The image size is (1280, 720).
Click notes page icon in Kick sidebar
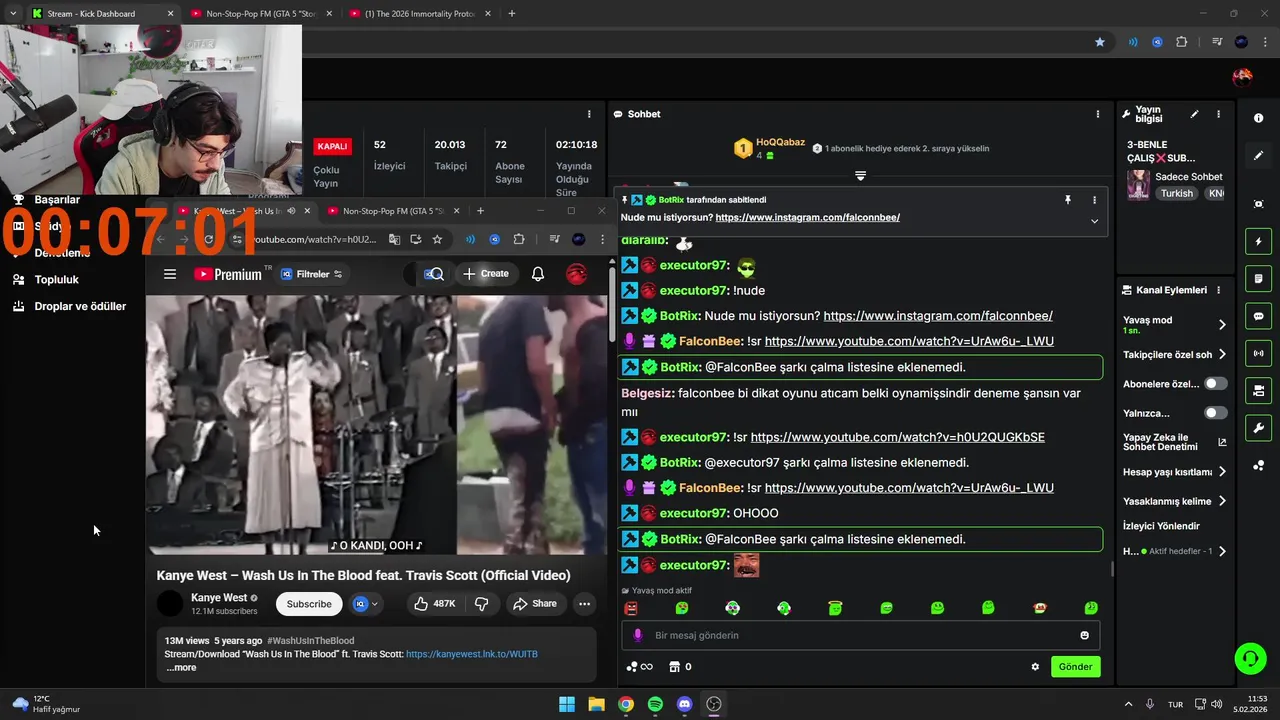(1258, 279)
